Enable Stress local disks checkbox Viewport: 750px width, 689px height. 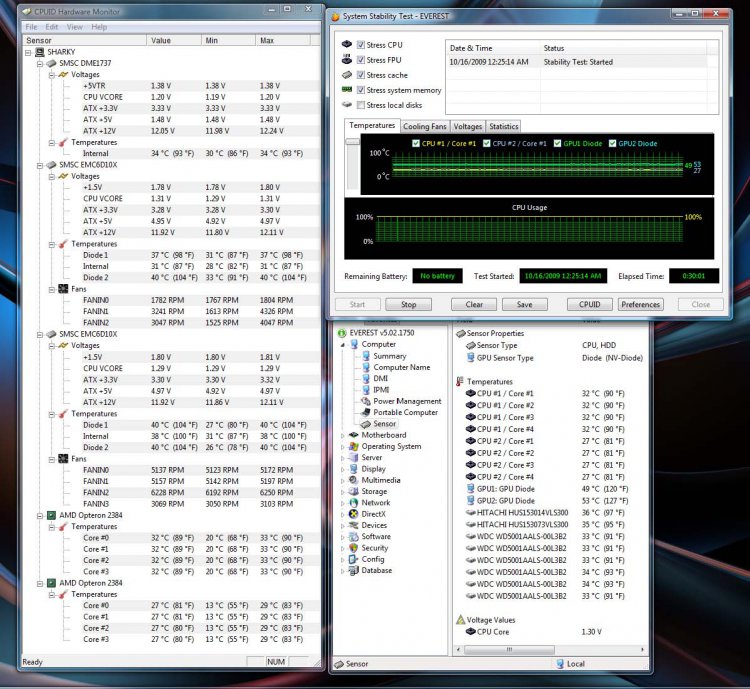click(361, 105)
